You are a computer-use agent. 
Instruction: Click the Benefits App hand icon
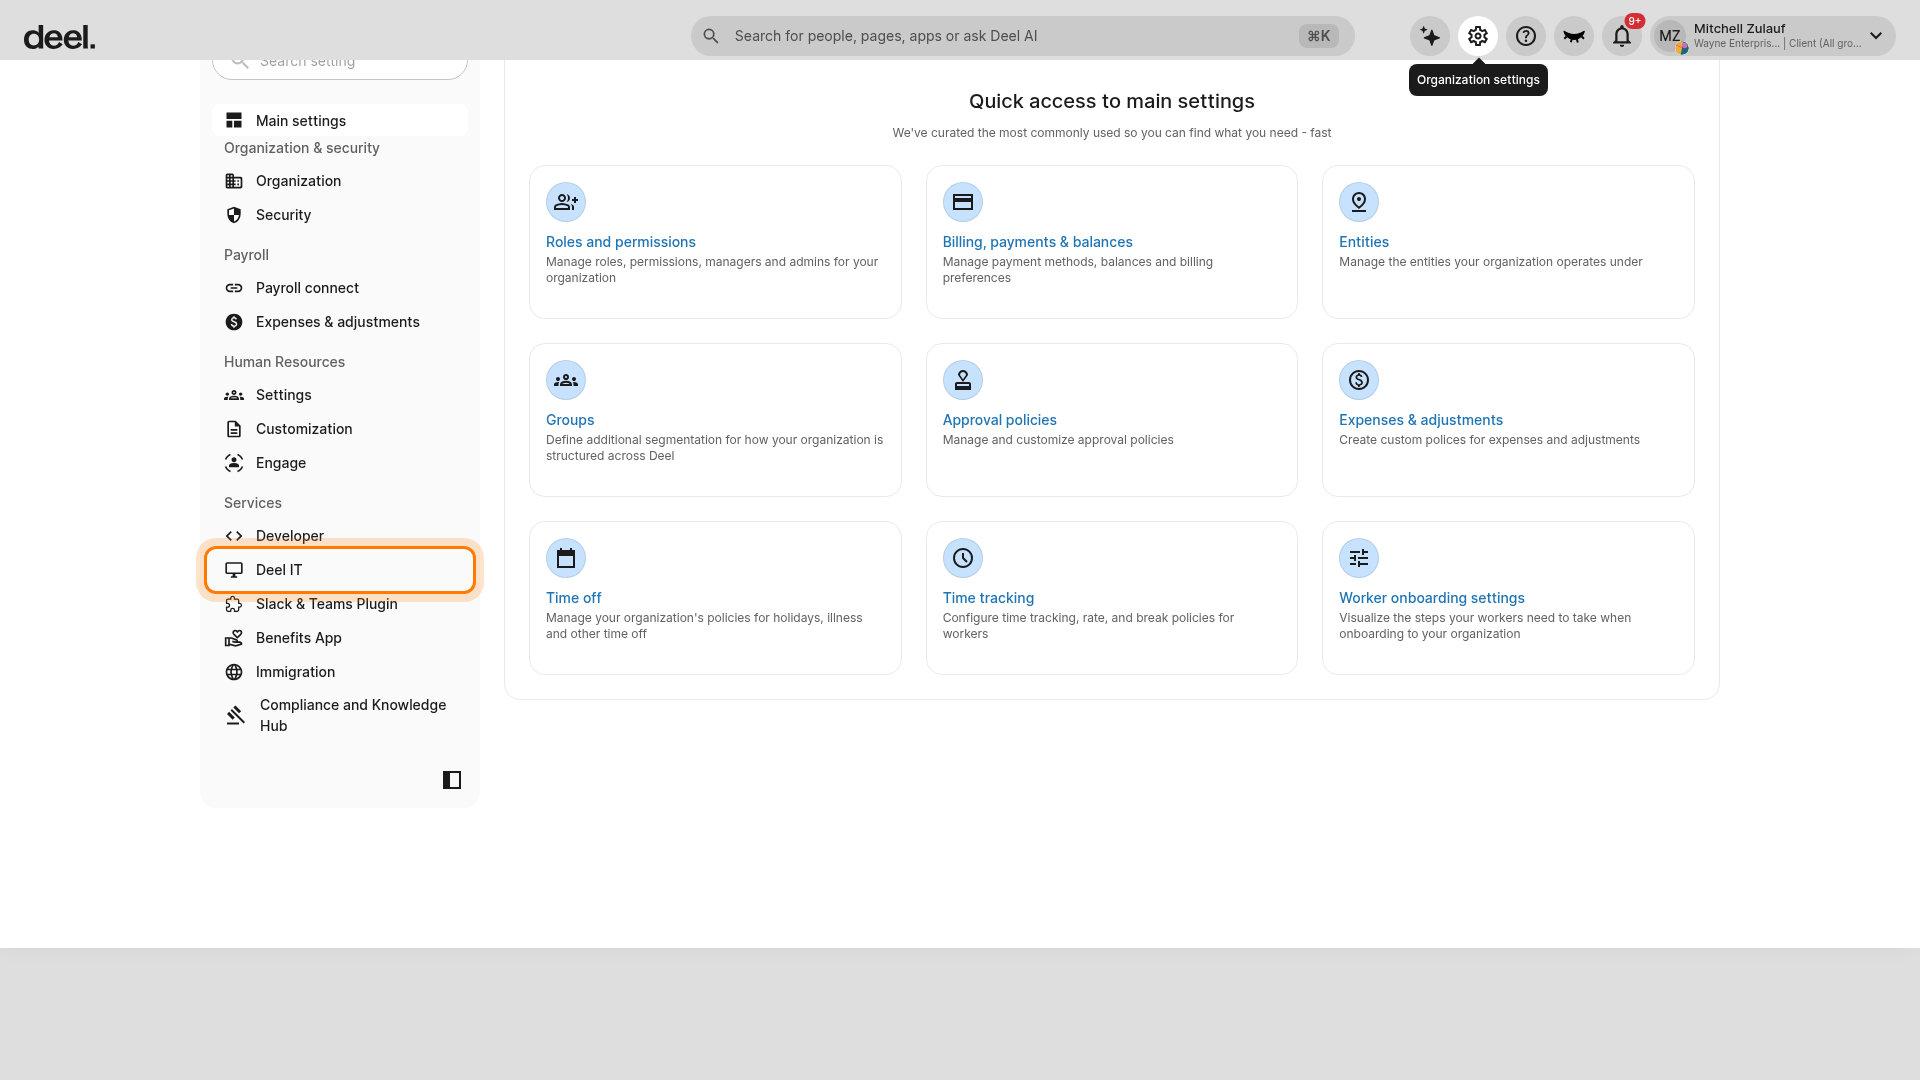(234, 638)
